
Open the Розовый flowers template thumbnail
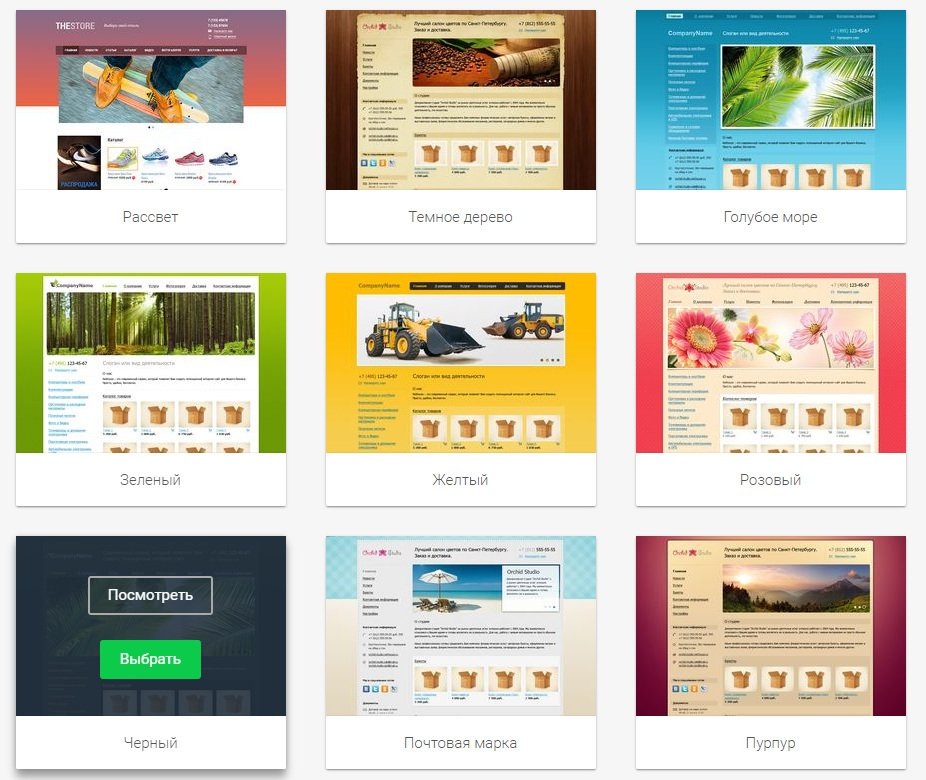point(771,363)
